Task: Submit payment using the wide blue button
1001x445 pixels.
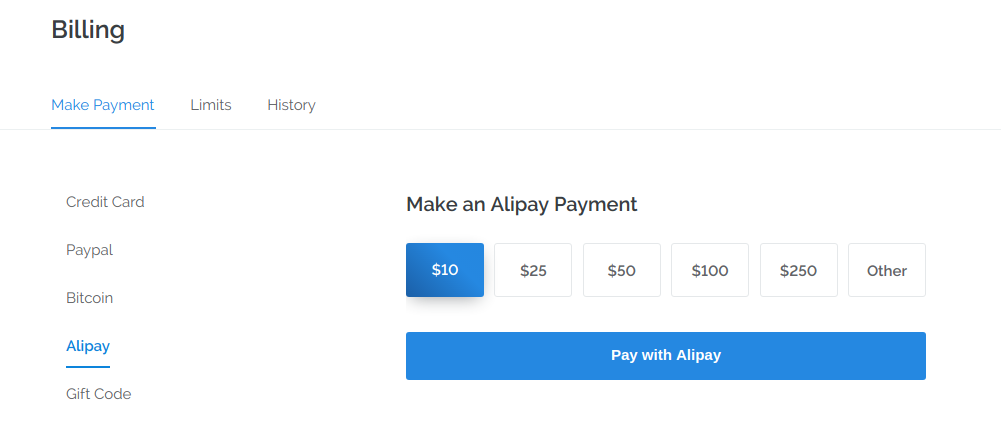Action: [666, 356]
